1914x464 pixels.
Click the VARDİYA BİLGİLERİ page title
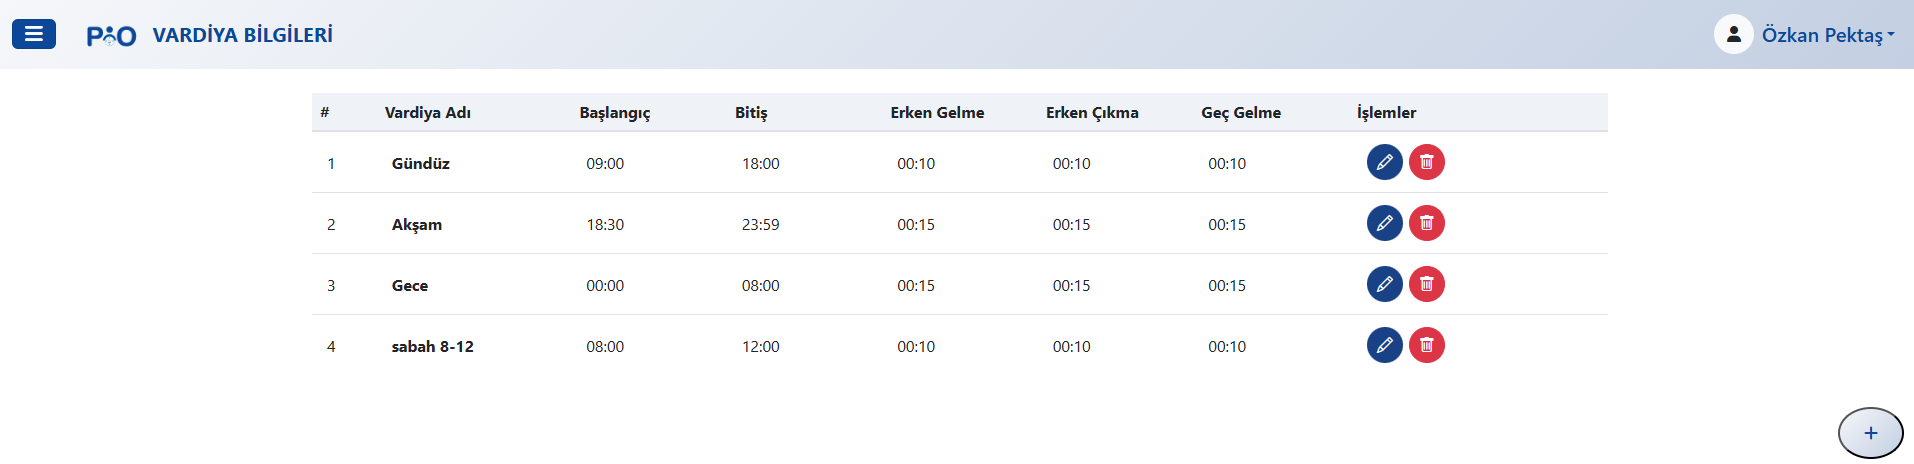242,35
